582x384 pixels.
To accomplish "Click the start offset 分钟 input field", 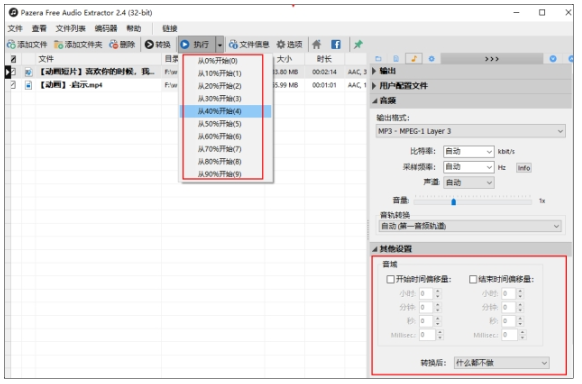I will (426, 307).
